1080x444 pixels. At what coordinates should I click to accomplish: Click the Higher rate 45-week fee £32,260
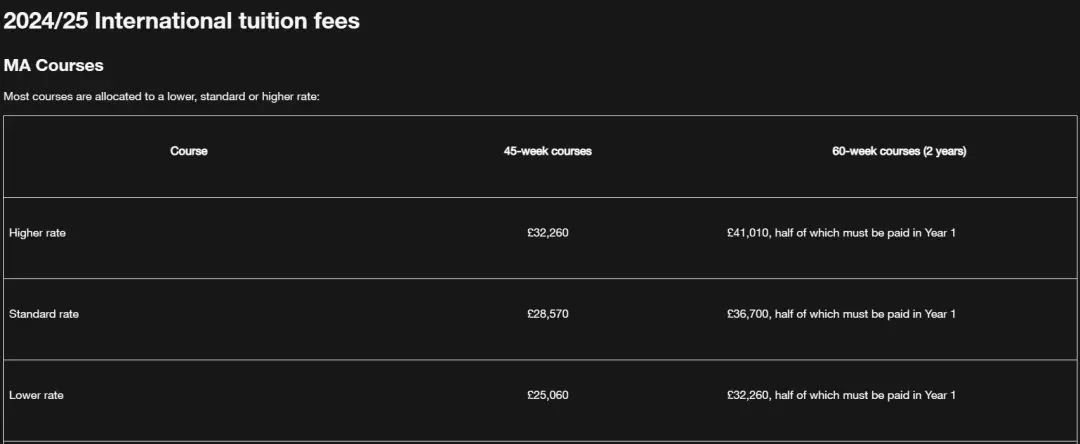coord(548,233)
